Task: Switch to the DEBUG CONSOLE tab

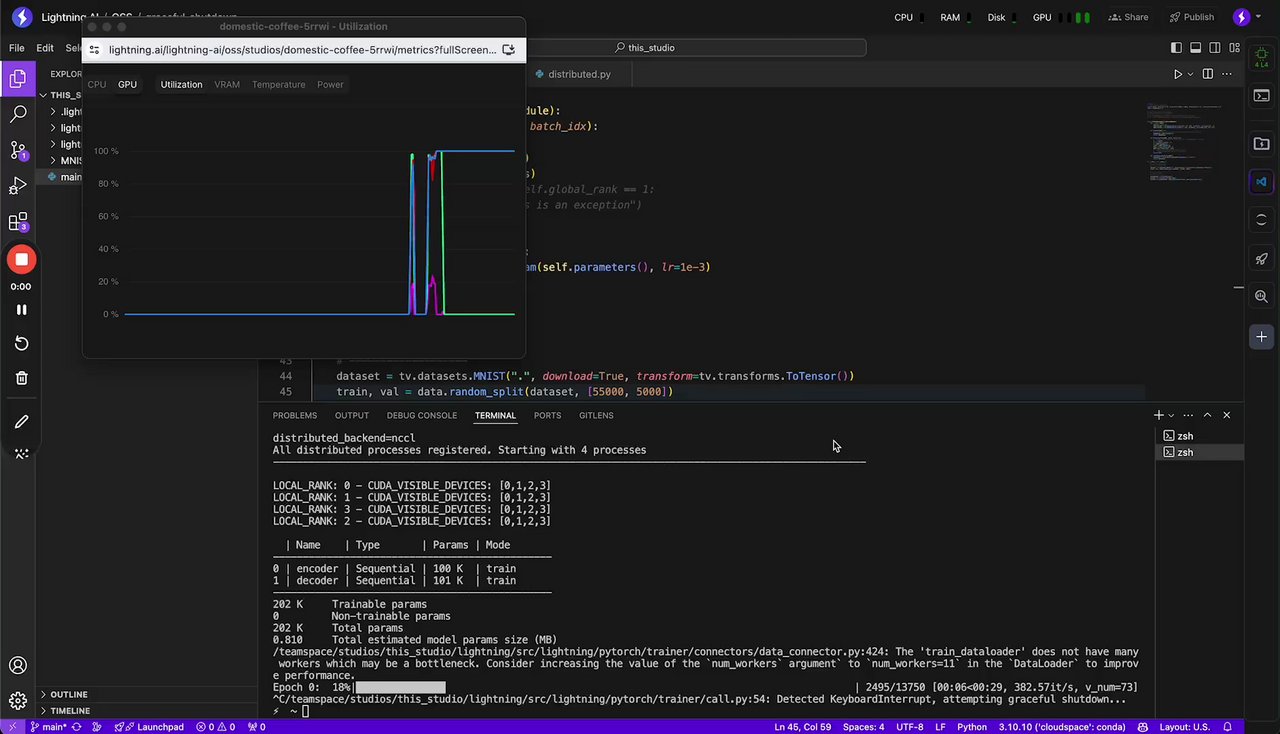Action: point(421,415)
